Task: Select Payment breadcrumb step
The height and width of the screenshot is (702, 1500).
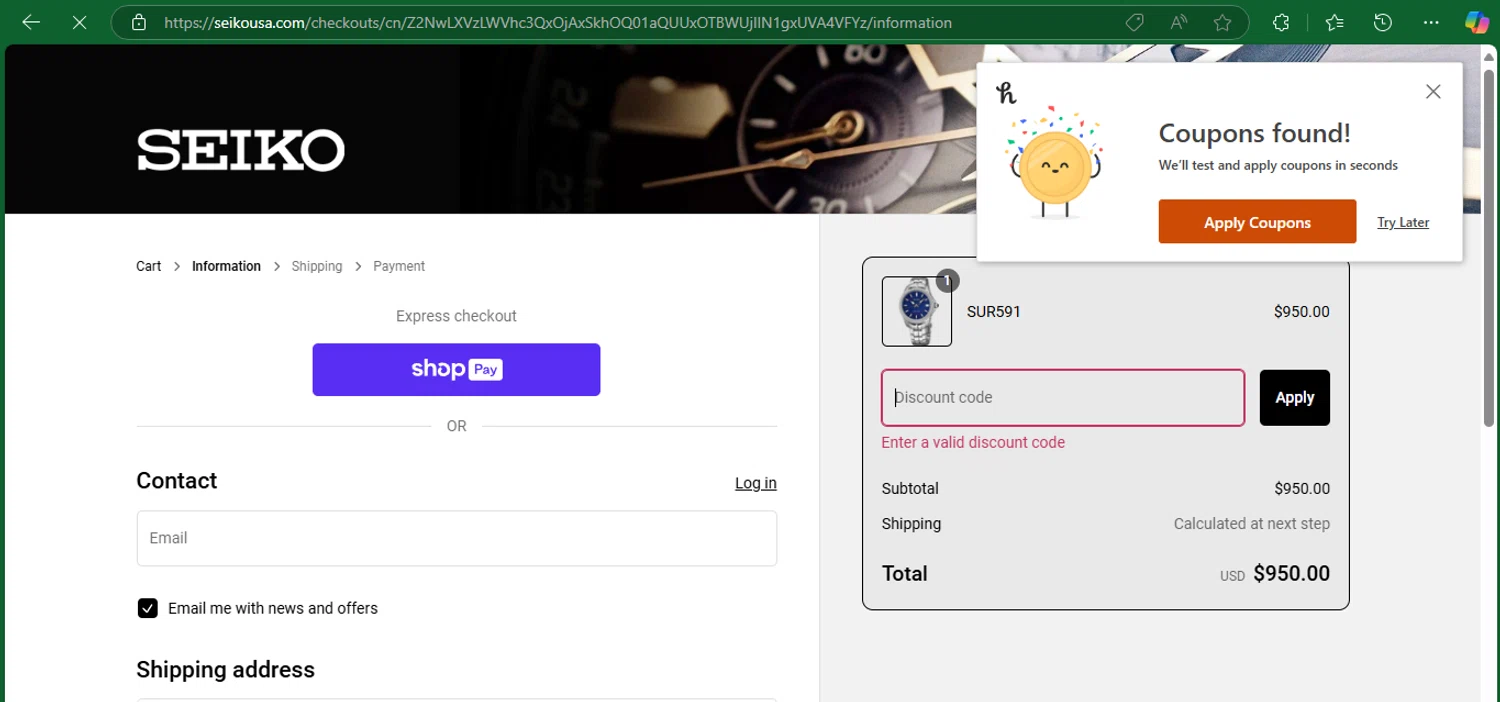Action: point(399,266)
